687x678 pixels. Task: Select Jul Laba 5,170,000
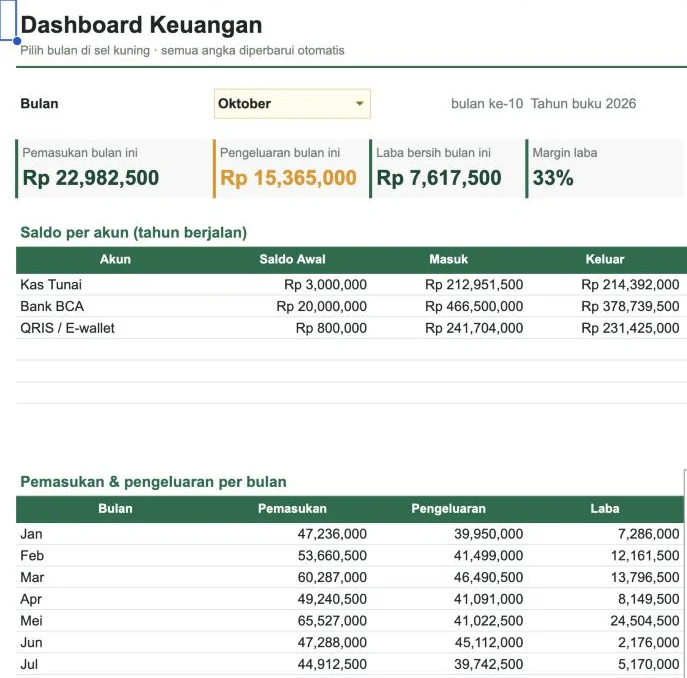(648, 664)
